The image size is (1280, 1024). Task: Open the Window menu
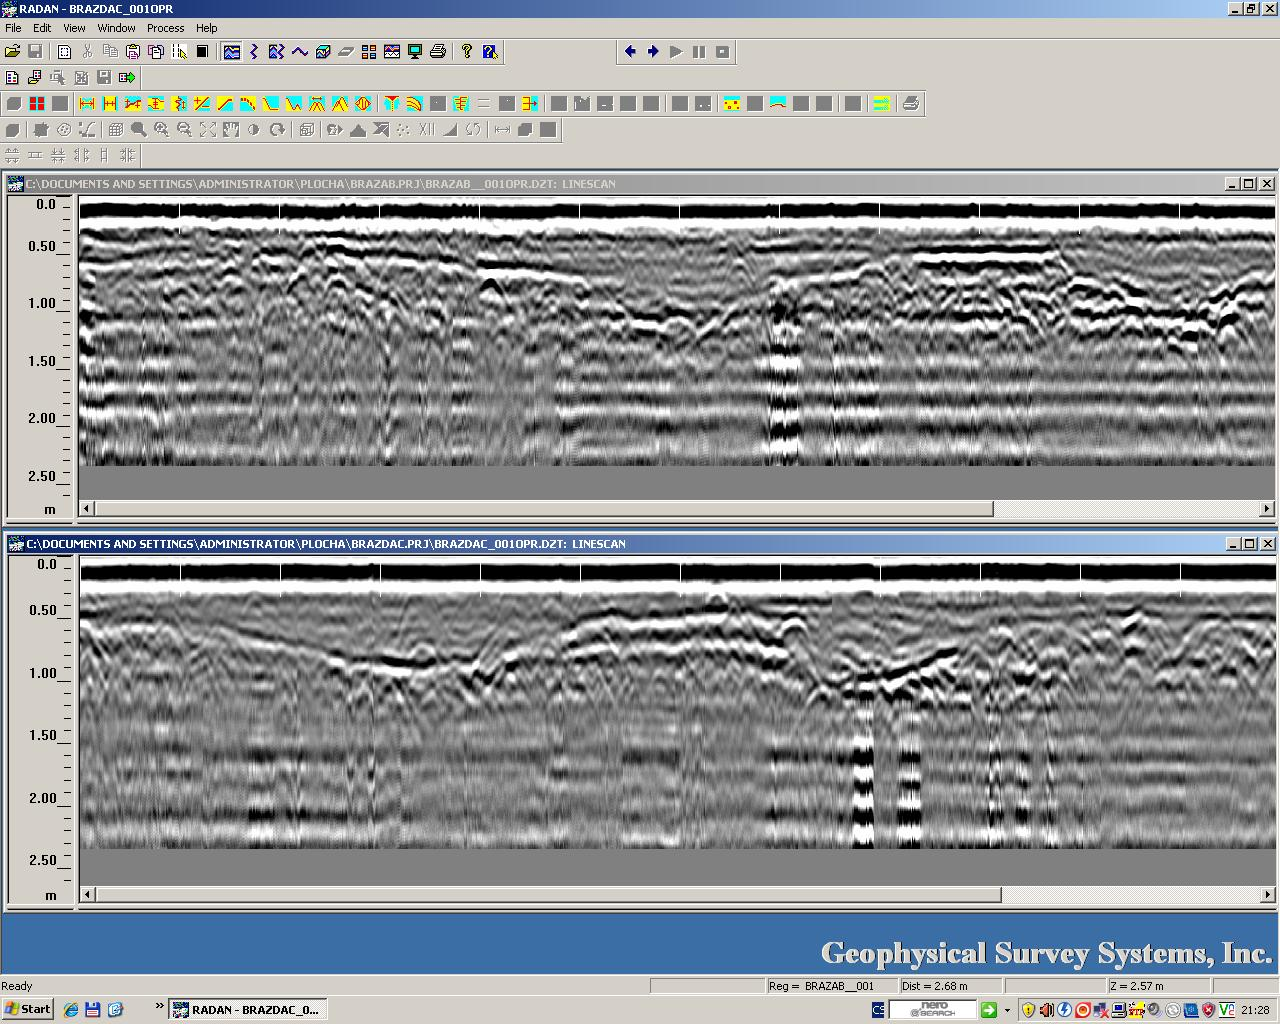point(116,28)
